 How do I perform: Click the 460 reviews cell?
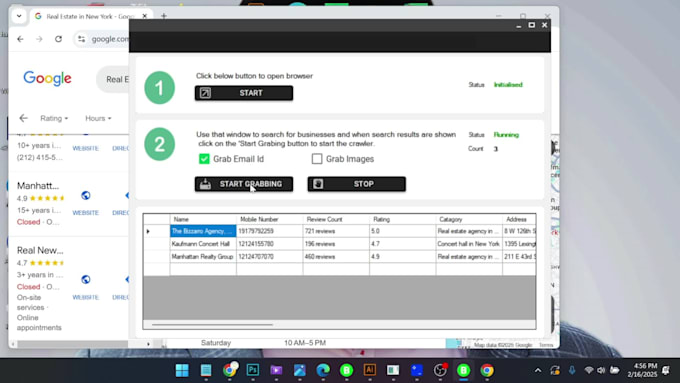[336, 256]
